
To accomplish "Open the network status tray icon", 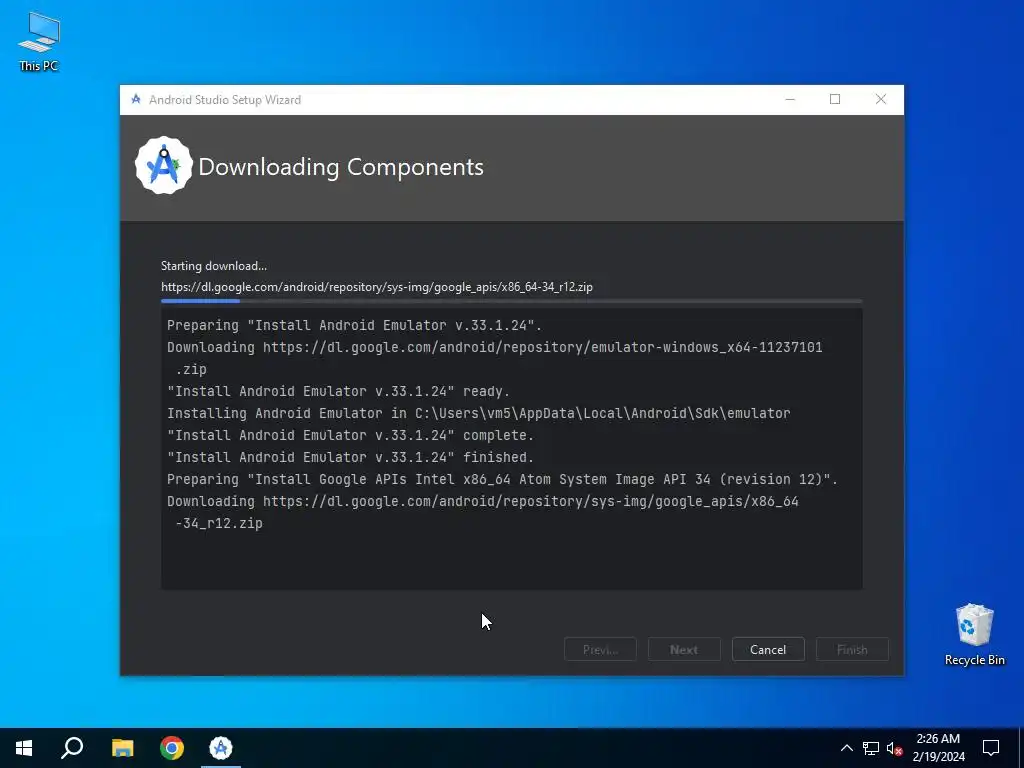I will click(871, 748).
